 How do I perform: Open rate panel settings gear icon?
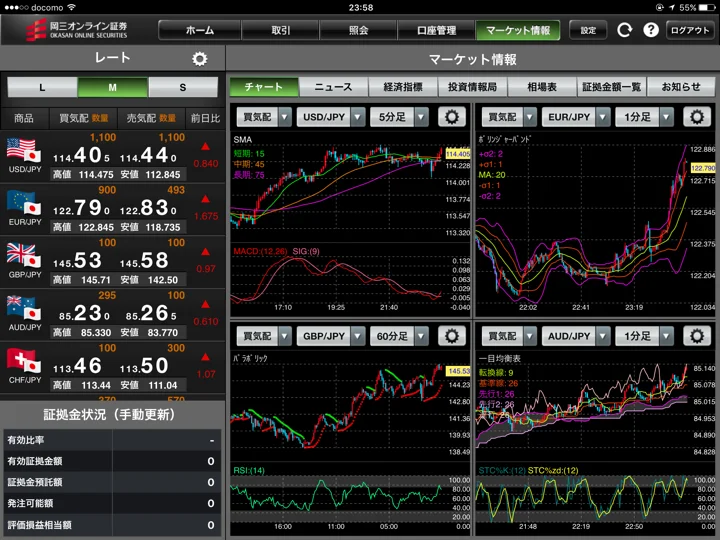pyautogui.click(x=199, y=59)
